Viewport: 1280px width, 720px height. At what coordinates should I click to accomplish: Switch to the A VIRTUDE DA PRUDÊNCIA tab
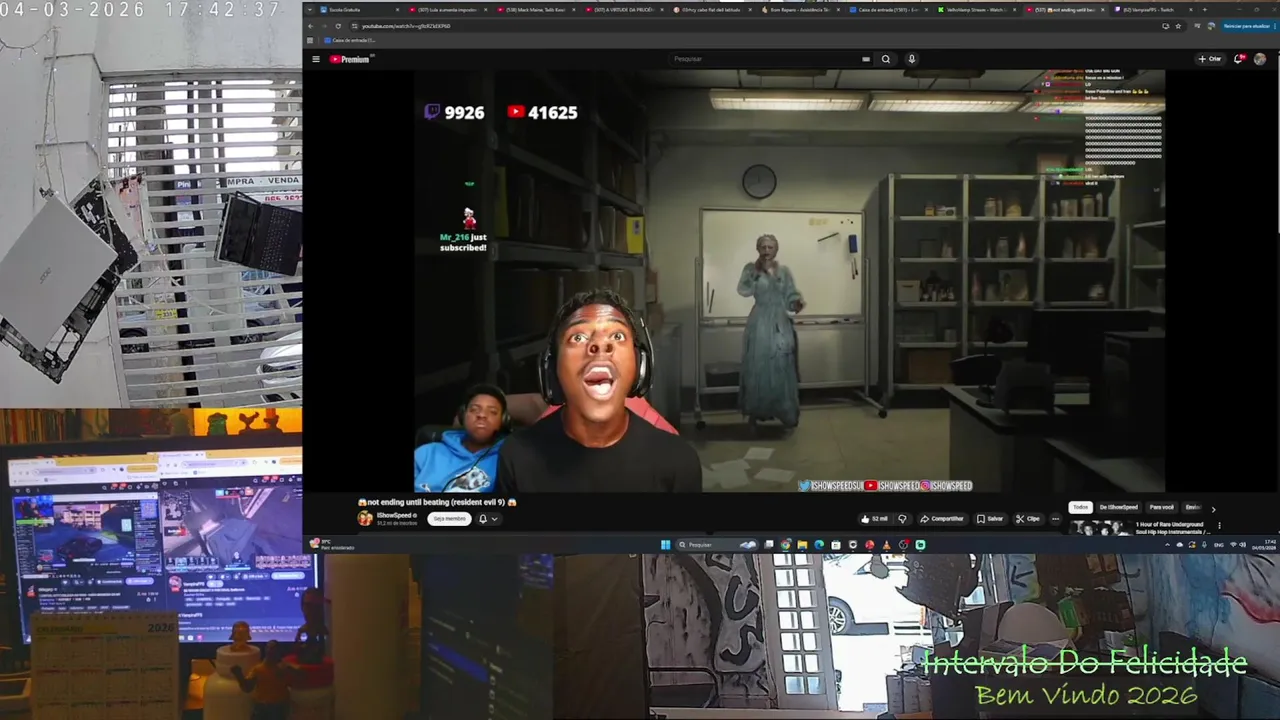[x=623, y=10]
